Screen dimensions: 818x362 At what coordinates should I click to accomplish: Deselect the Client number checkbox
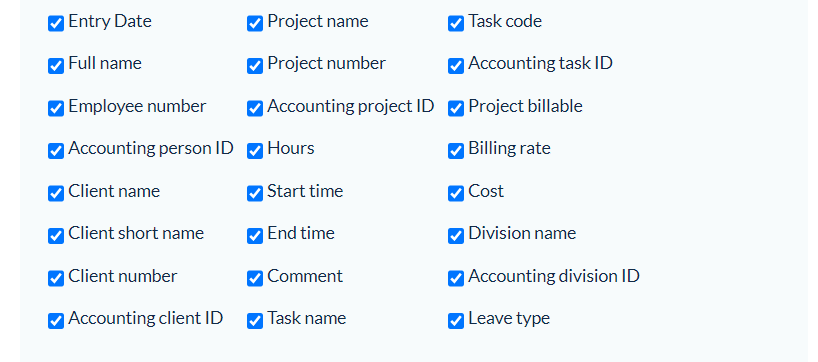coord(56,279)
